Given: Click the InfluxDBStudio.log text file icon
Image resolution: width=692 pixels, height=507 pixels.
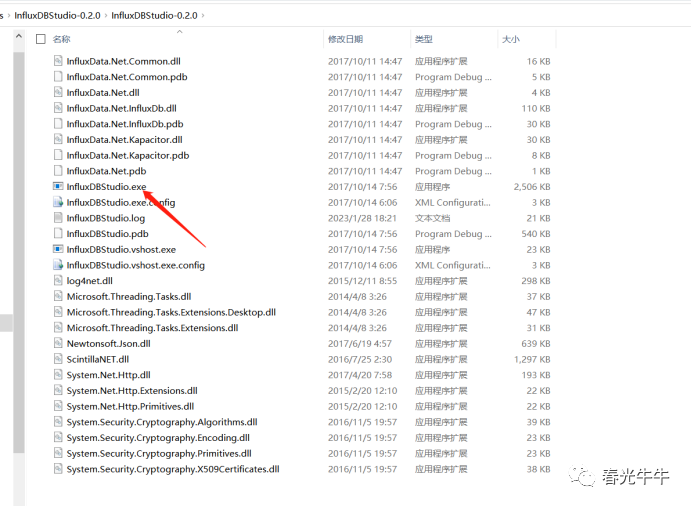Looking at the screenshot, I should tap(58, 218).
